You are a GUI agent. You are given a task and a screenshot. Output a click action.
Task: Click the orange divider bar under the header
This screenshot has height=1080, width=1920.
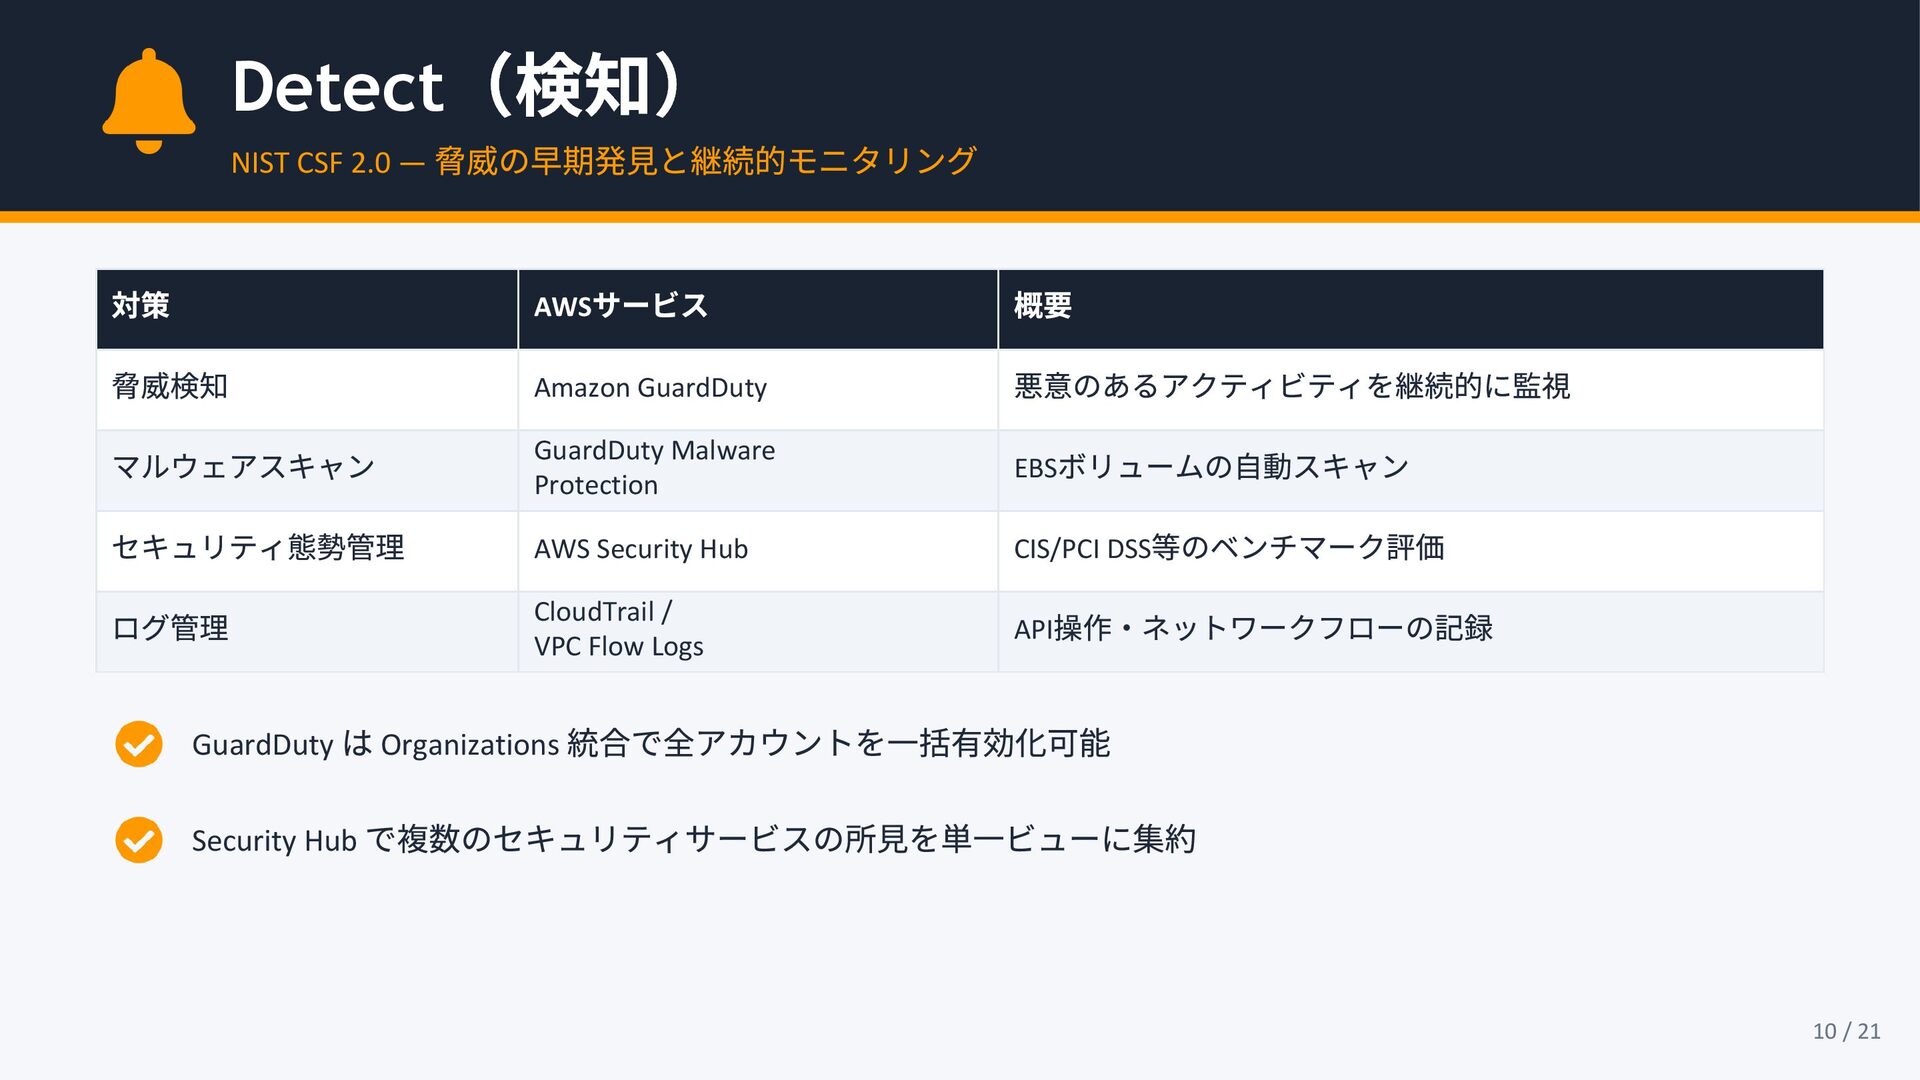[960, 216]
